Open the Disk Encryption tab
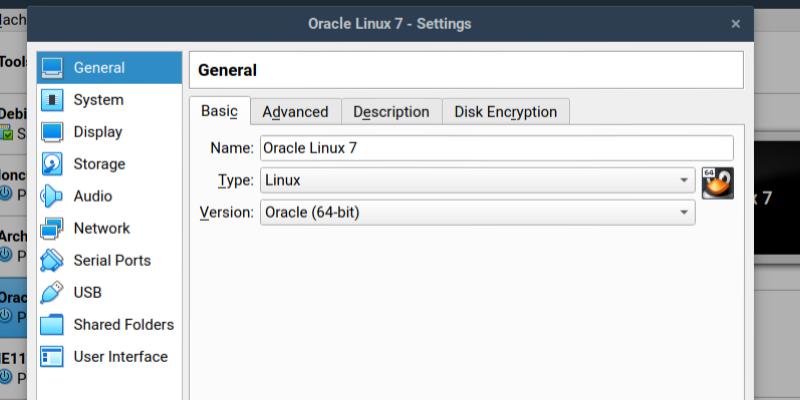The image size is (800, 400). click(x=505, y=112)
